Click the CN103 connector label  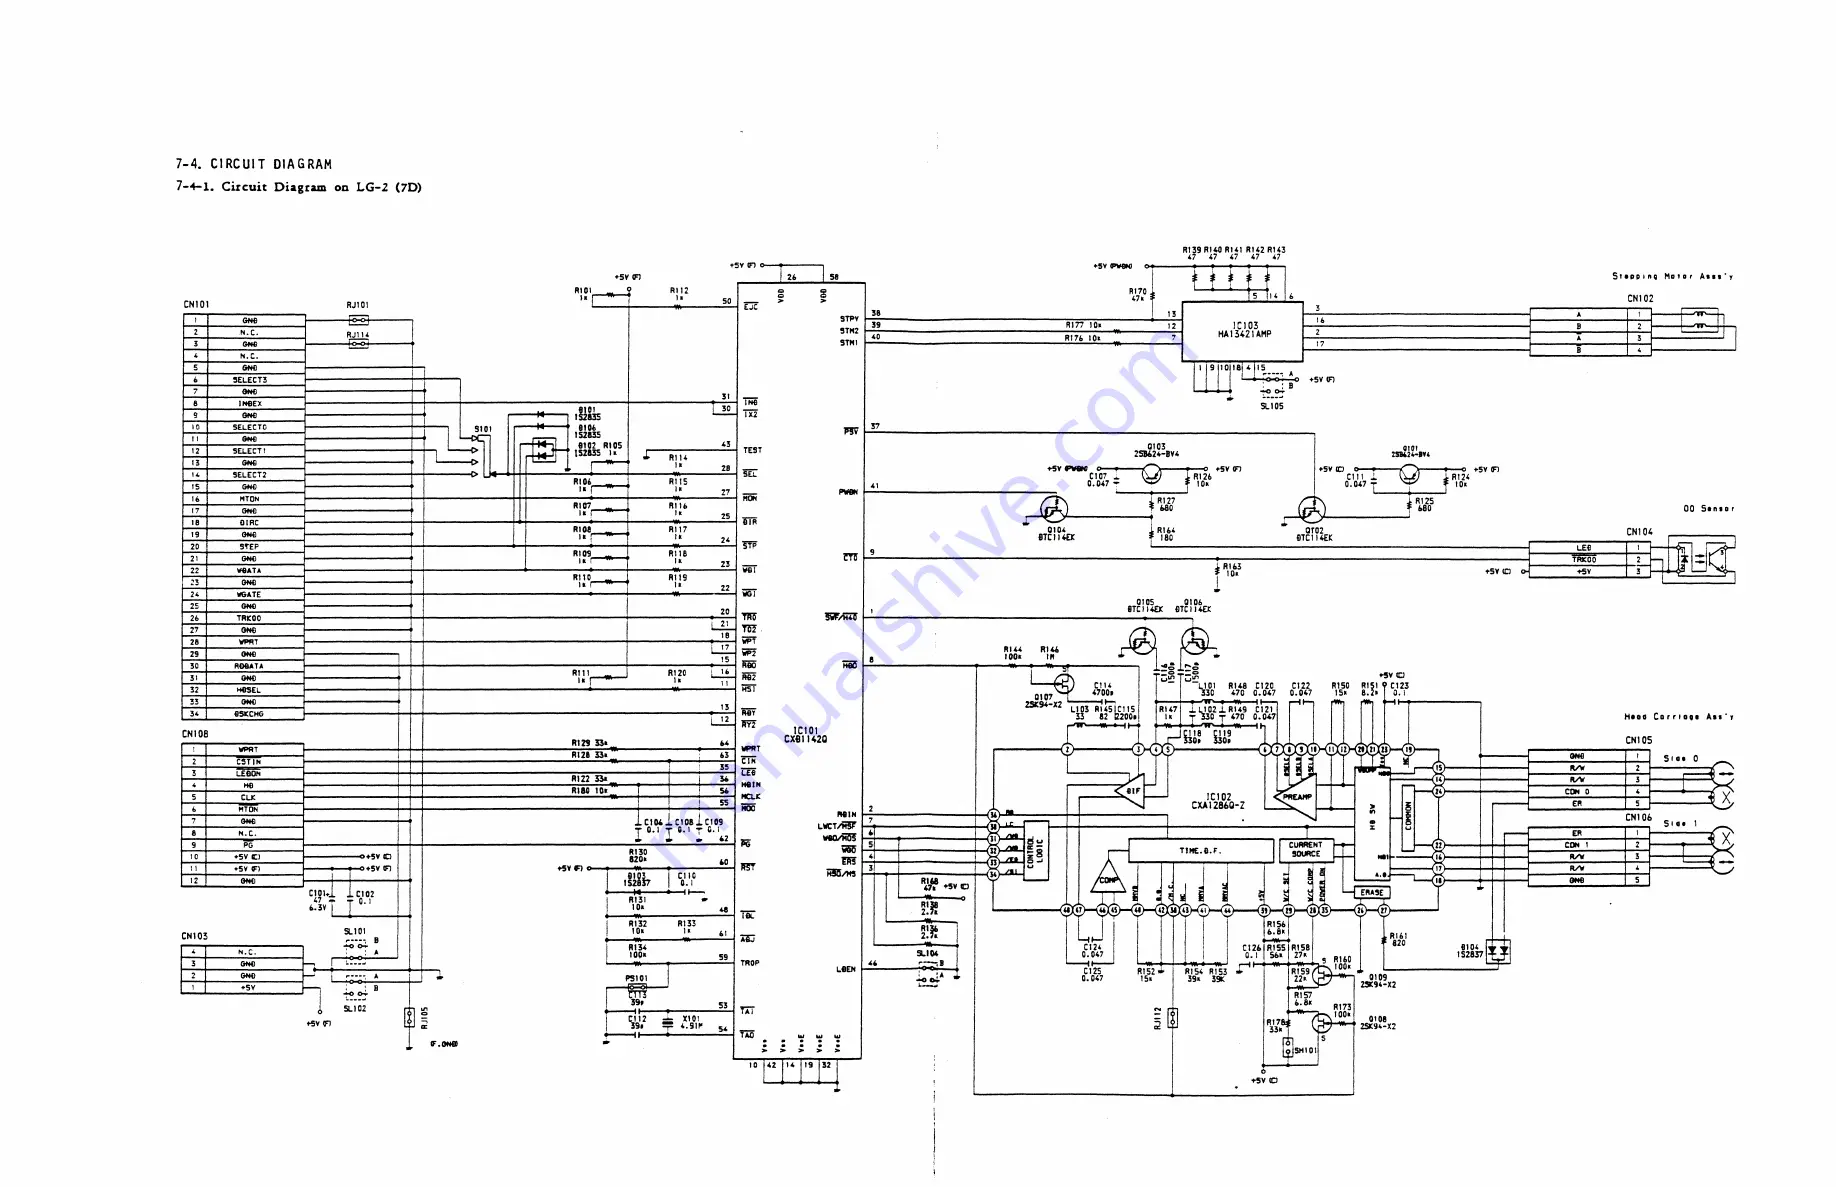195,937
